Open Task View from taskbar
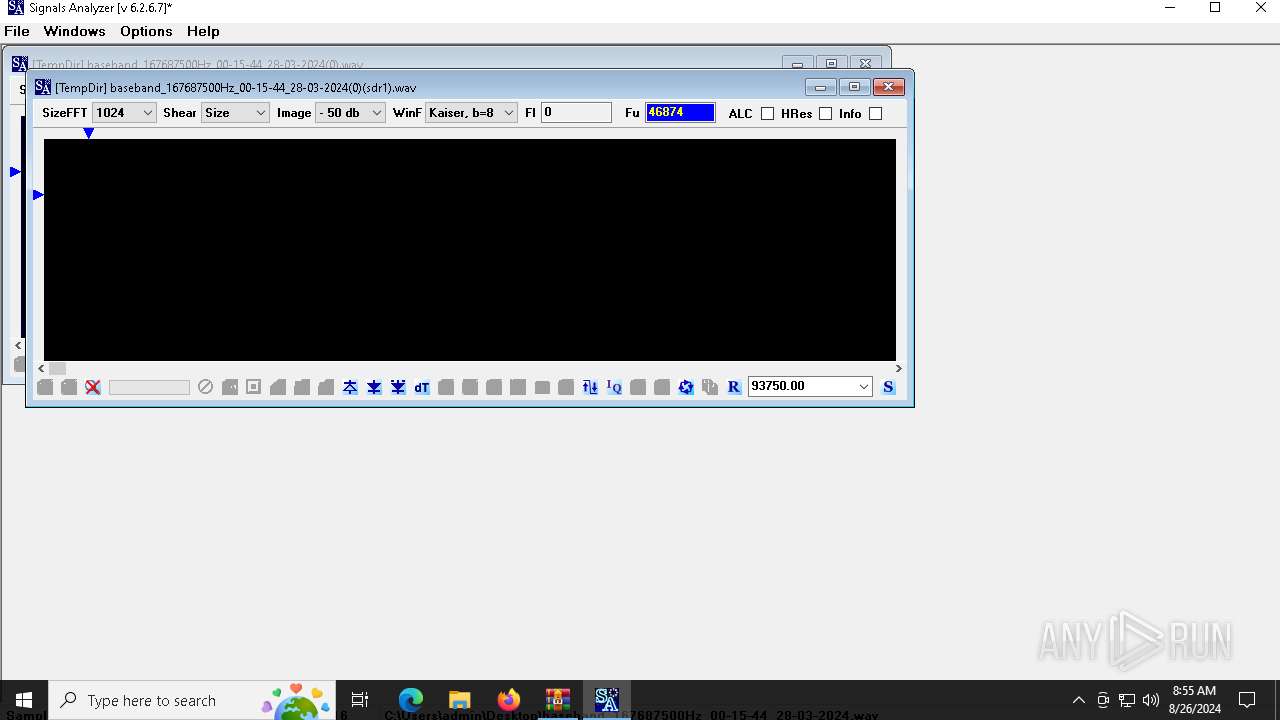1280x720 pixels. click(360, 700)
